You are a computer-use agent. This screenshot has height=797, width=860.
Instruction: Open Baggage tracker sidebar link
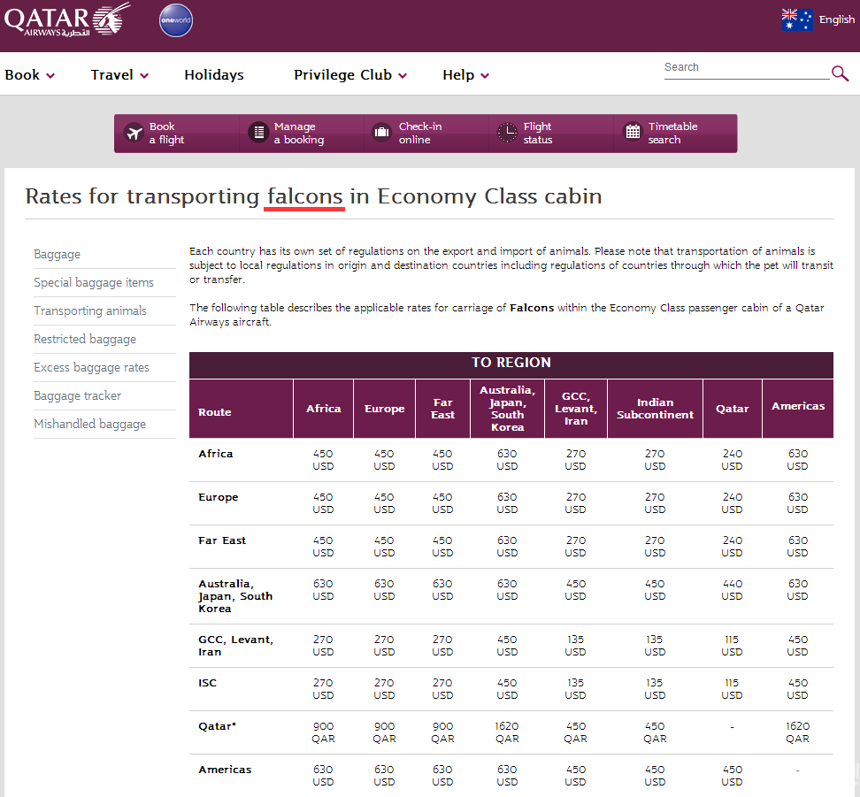[77, 396]
